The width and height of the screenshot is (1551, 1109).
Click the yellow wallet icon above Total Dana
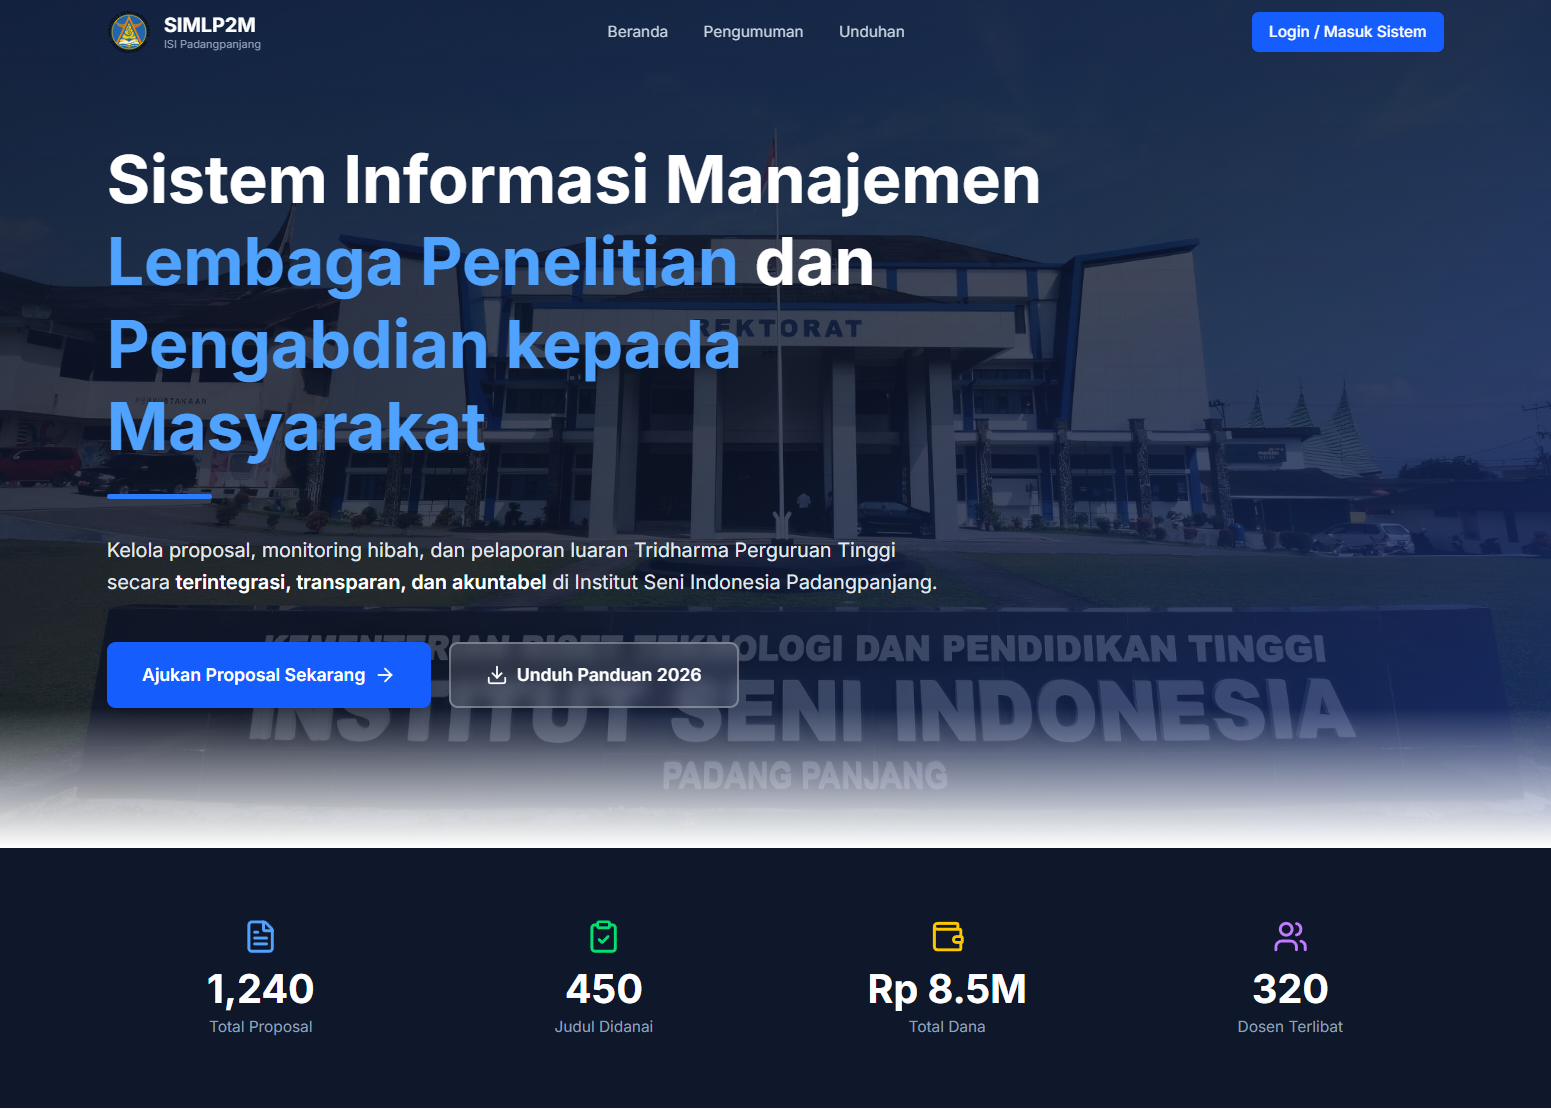[947, 936]
